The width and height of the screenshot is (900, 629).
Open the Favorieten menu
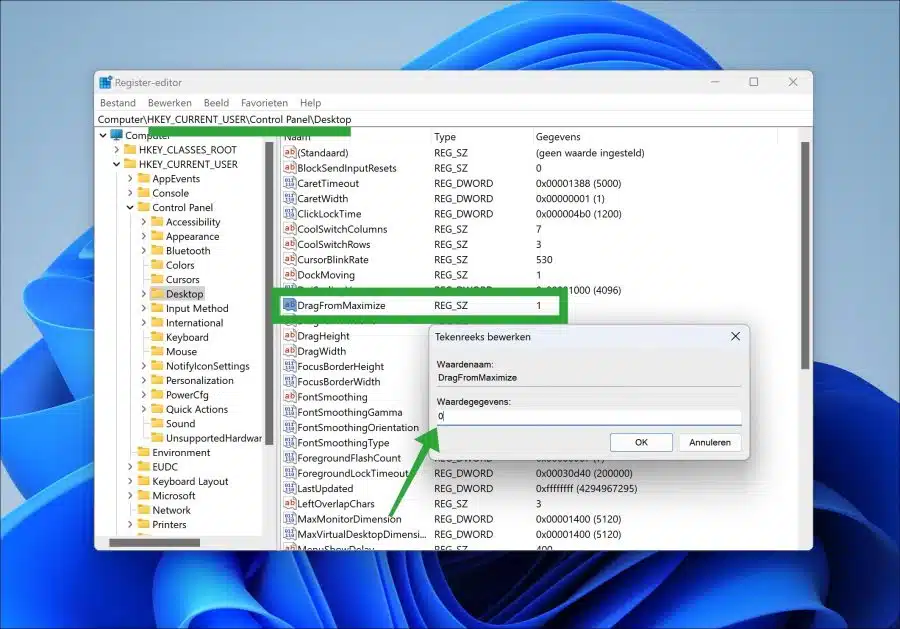tap(264, 103)
